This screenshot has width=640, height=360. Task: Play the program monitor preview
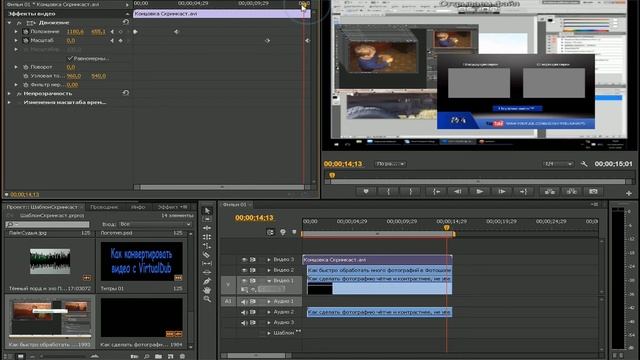tap(480, 191)
